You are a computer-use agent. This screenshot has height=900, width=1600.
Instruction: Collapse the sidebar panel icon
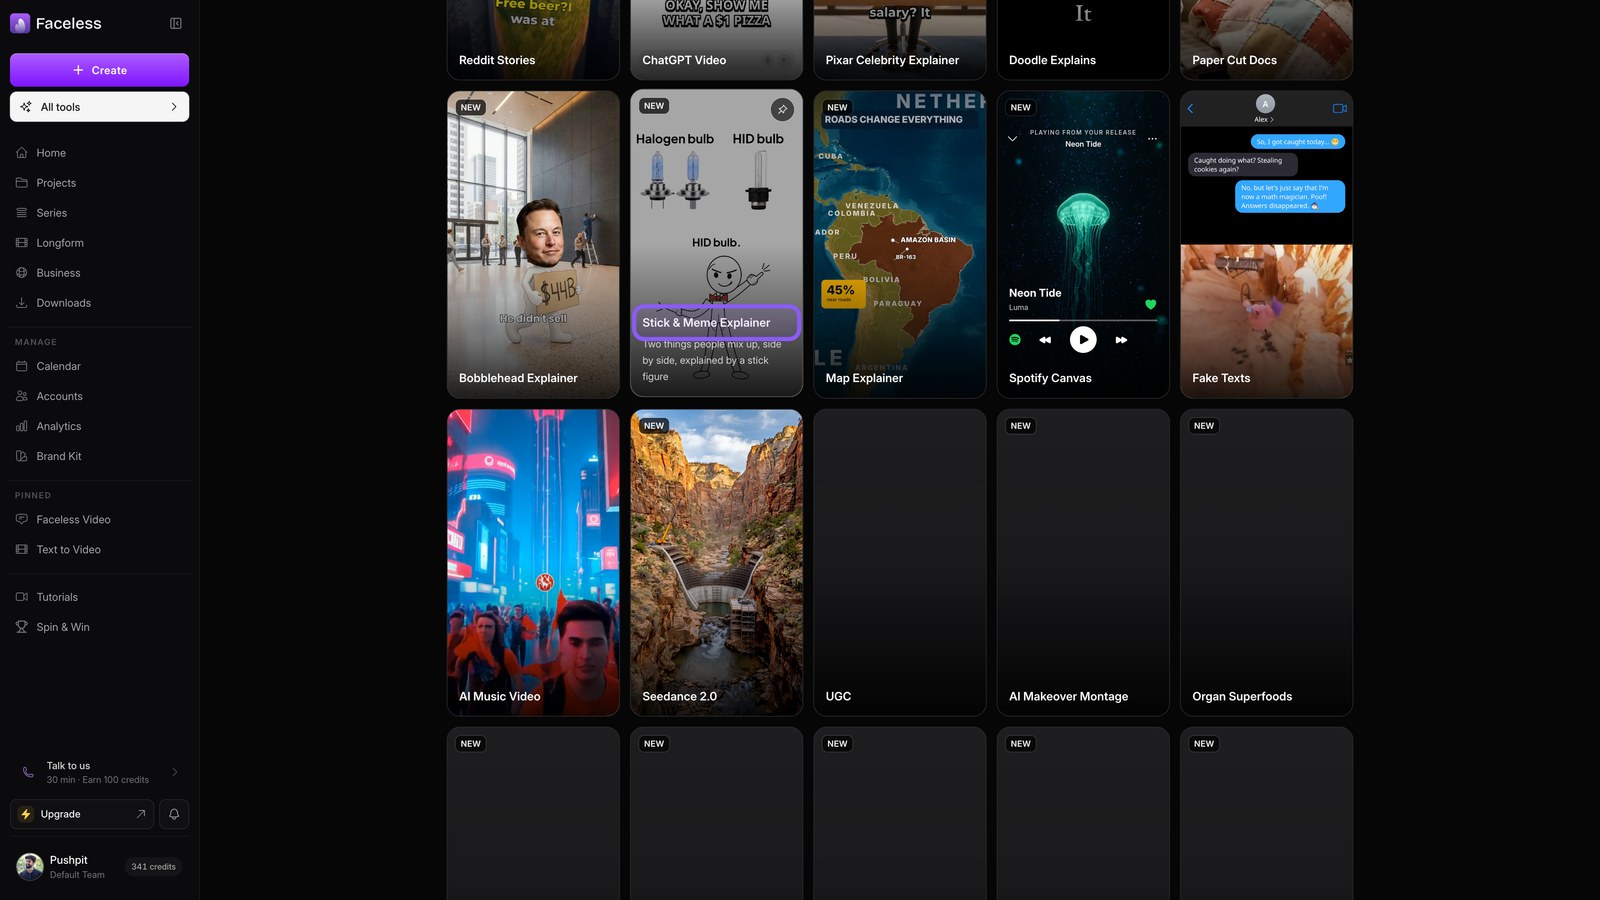(x=176, y=23)
